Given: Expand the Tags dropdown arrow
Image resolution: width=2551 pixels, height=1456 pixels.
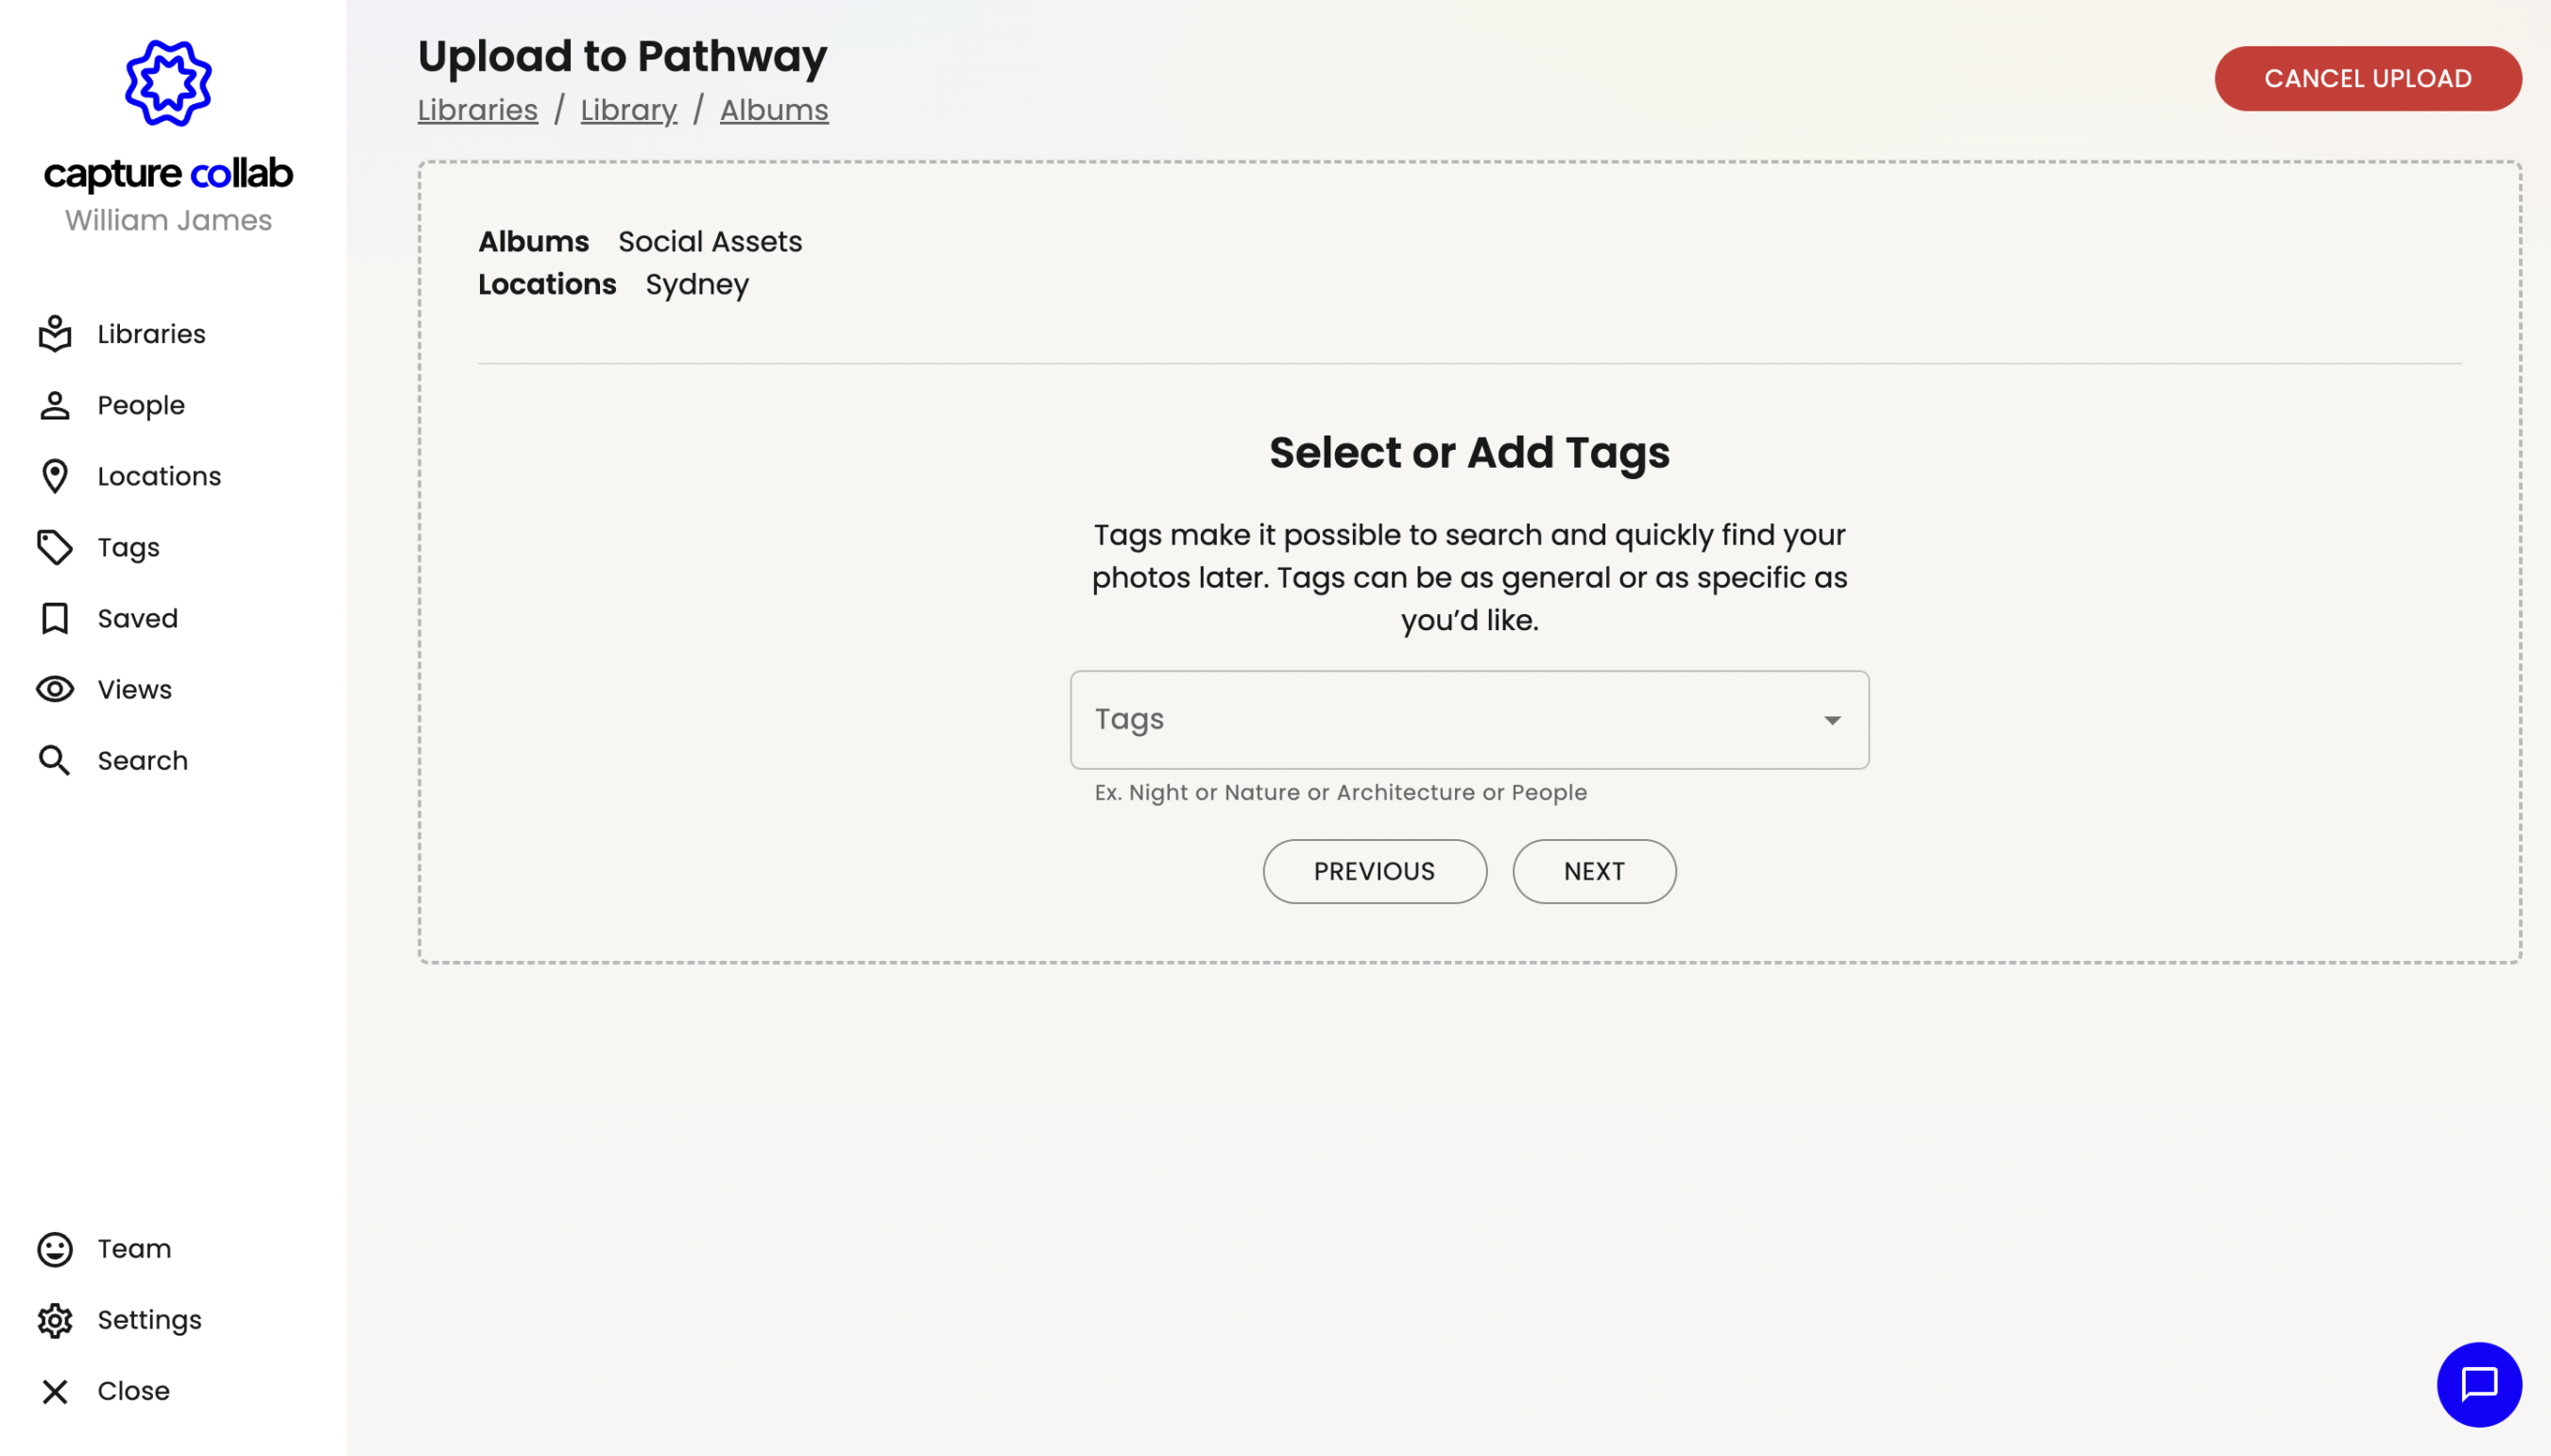Looking at the screenshot, I should [1831, 720].
